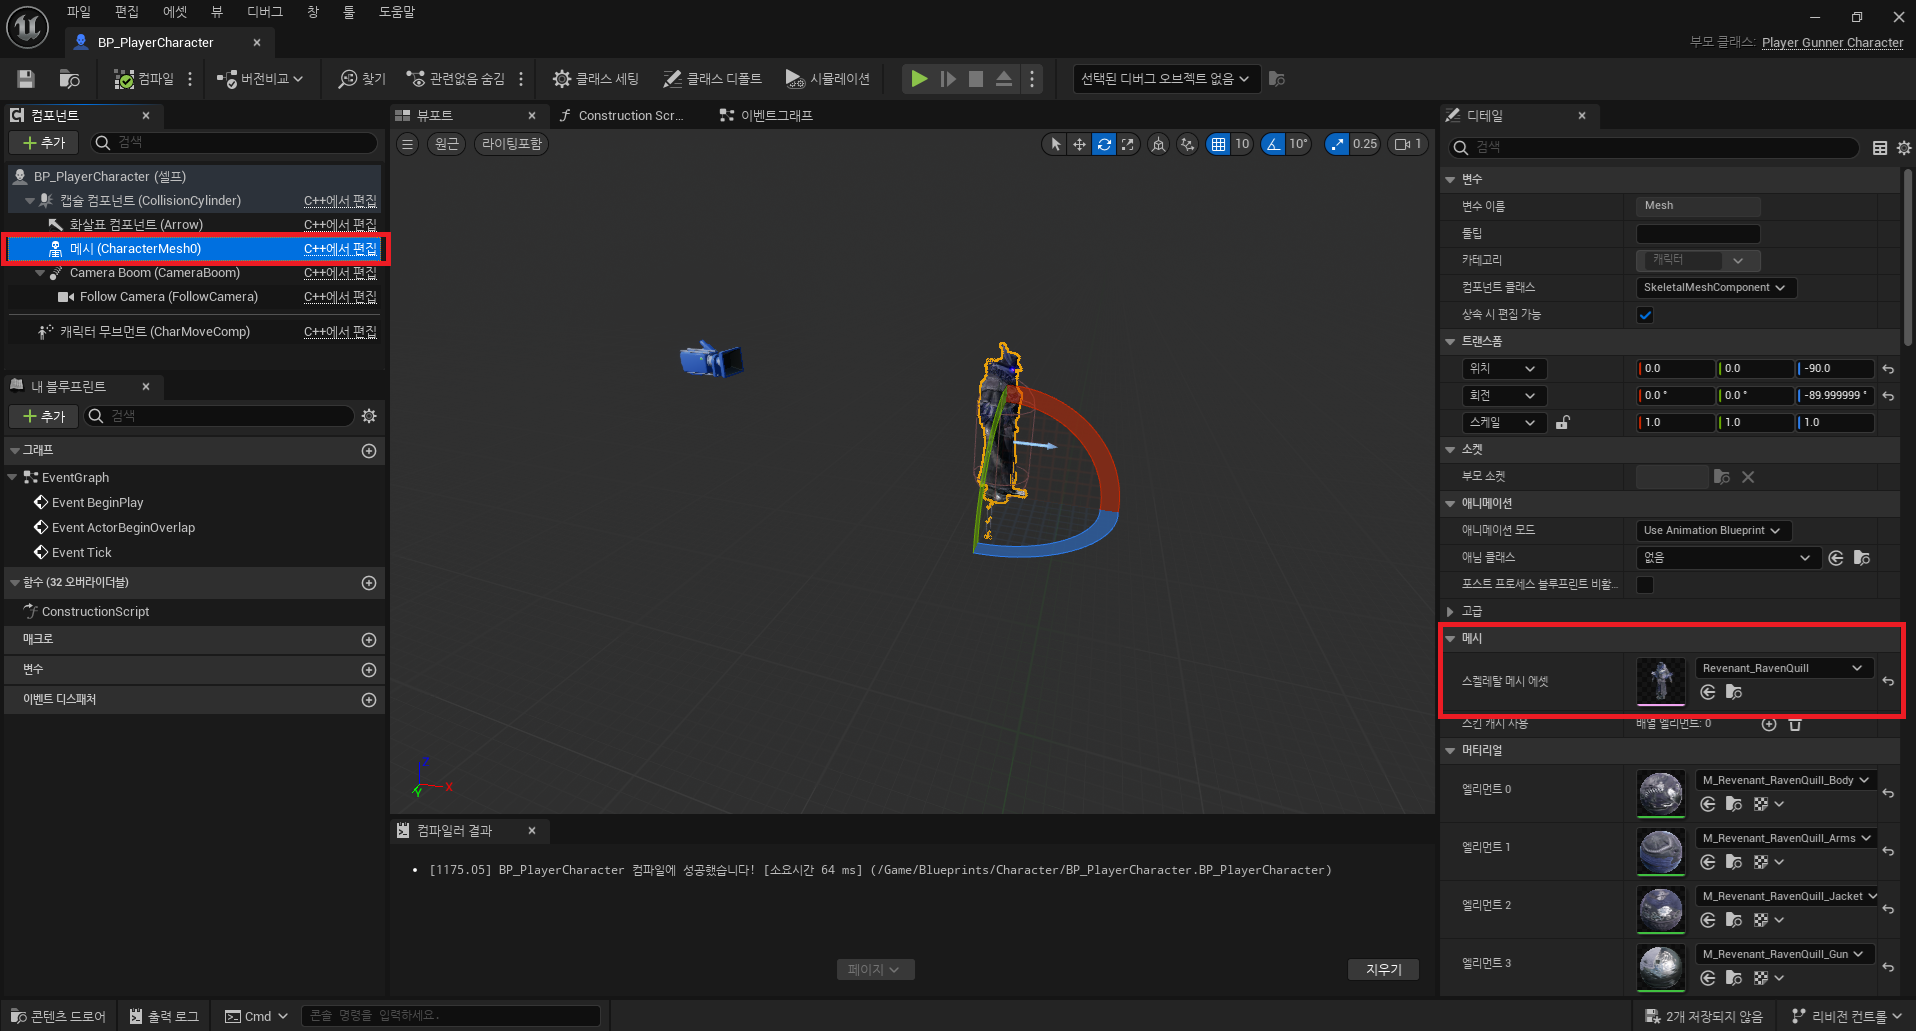Select 화살표 컴포넌트 (Arrow) in components

point(136,225)
